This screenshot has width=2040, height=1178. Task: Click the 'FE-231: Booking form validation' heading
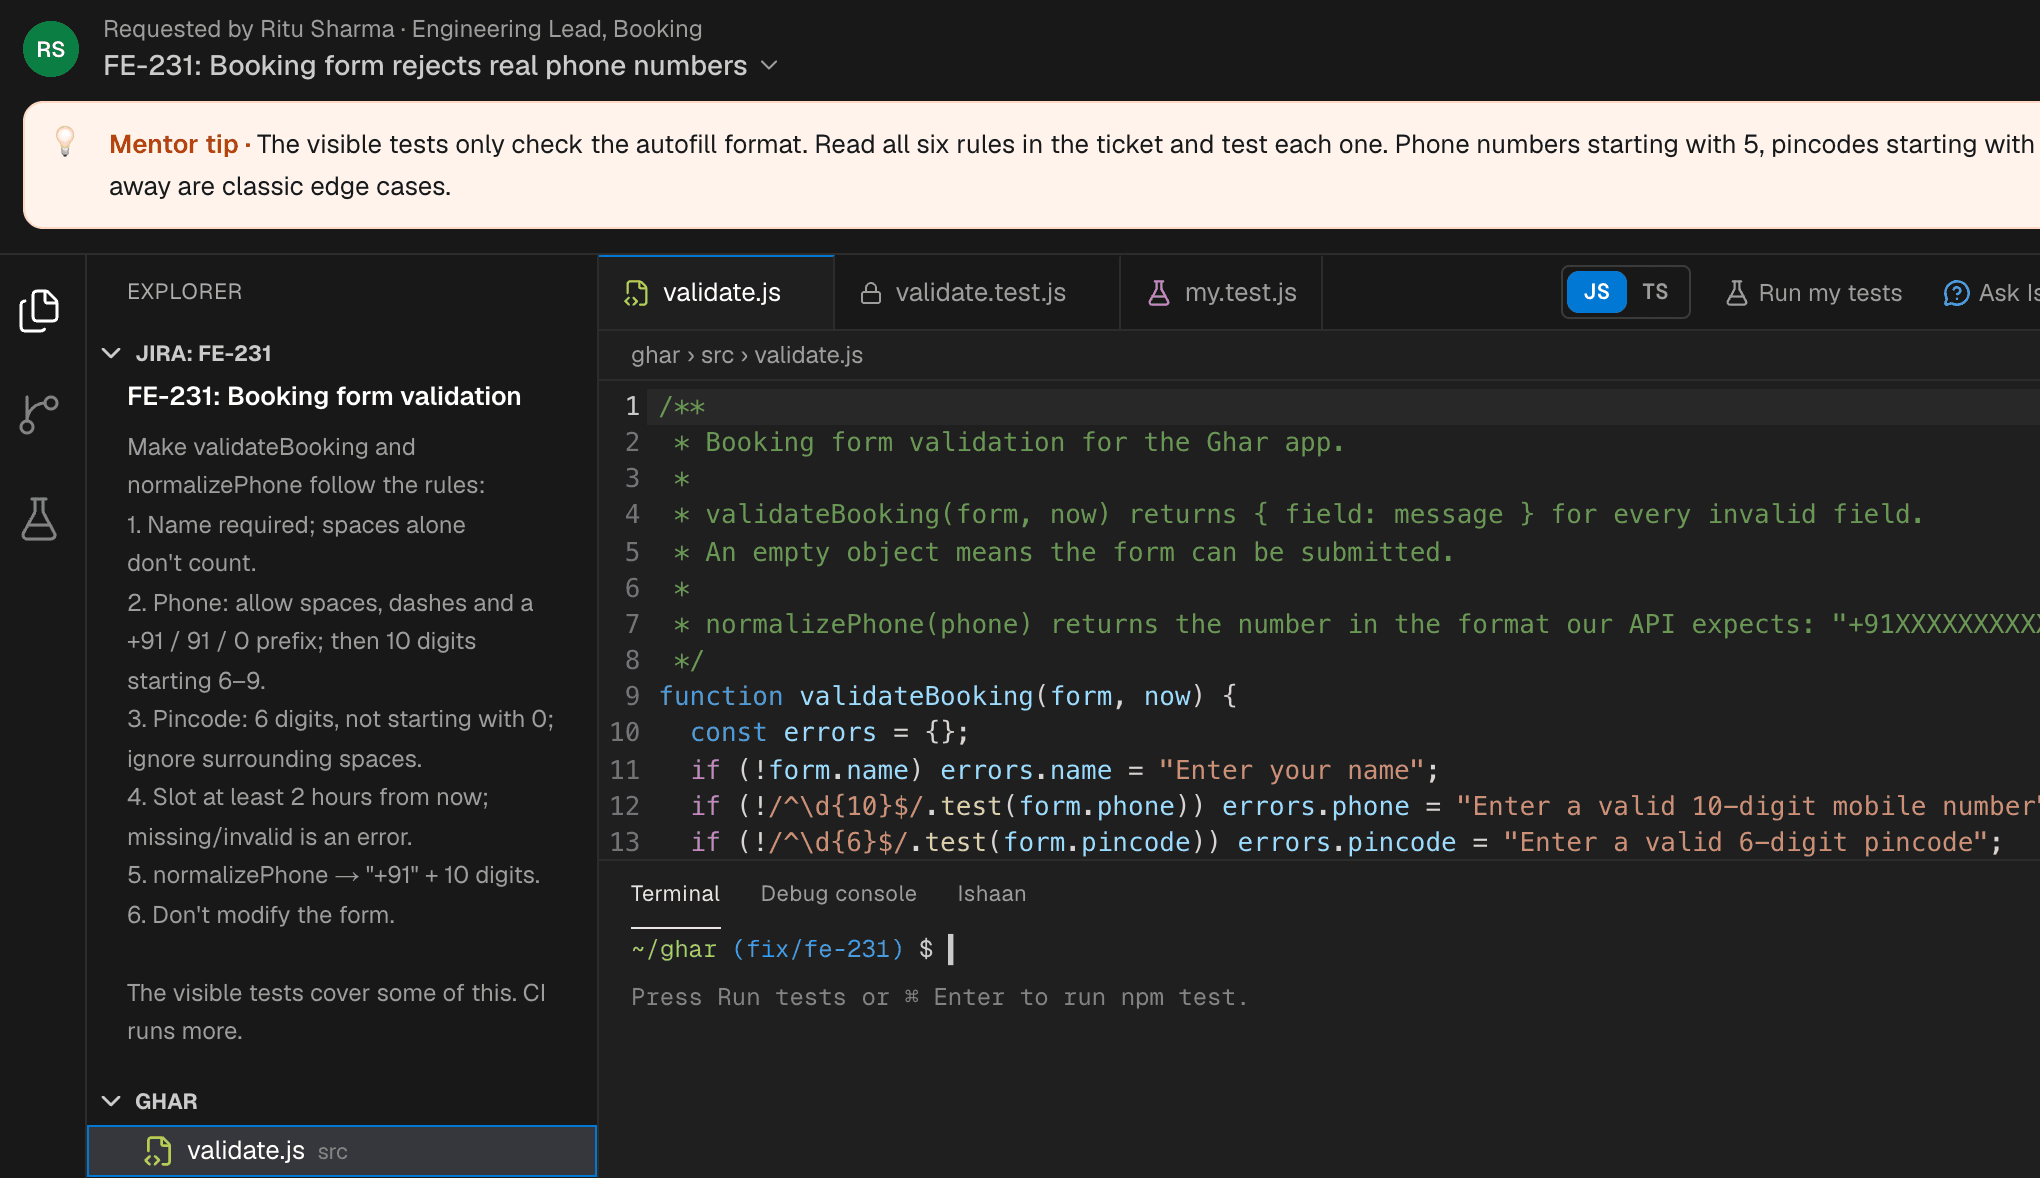(x=324, y=396)
